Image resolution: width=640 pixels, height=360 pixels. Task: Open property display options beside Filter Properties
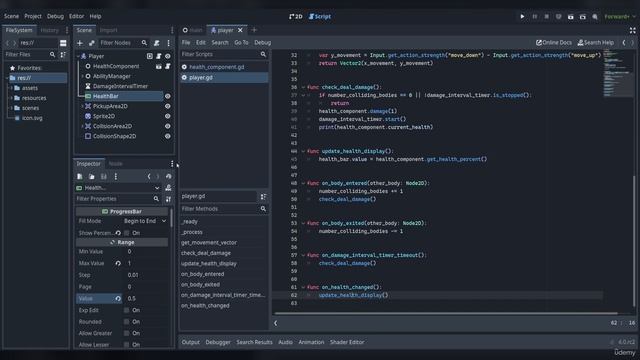click(168, 199)
